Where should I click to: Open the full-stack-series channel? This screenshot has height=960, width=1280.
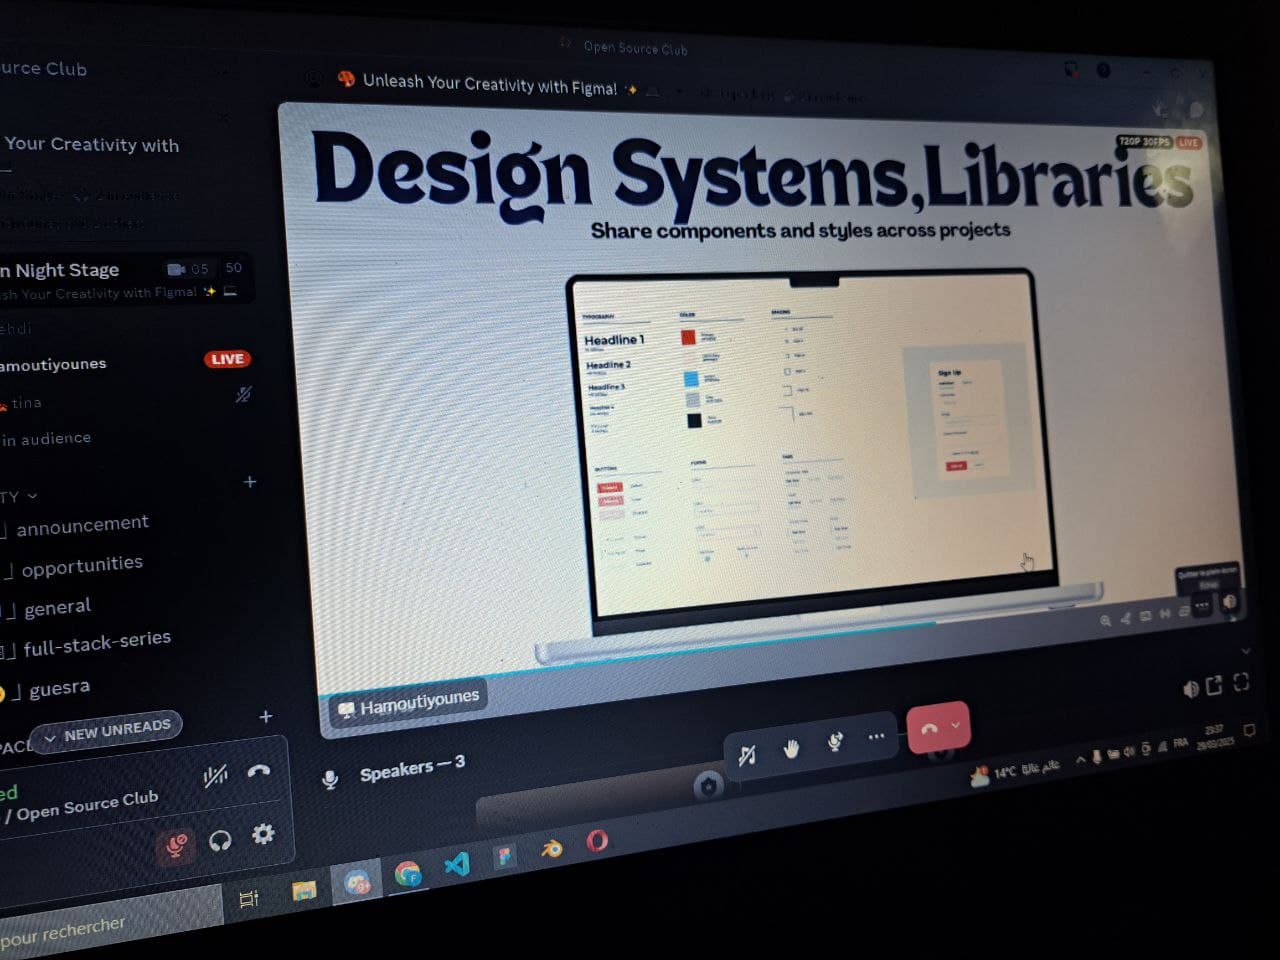(x=95, y=643)
